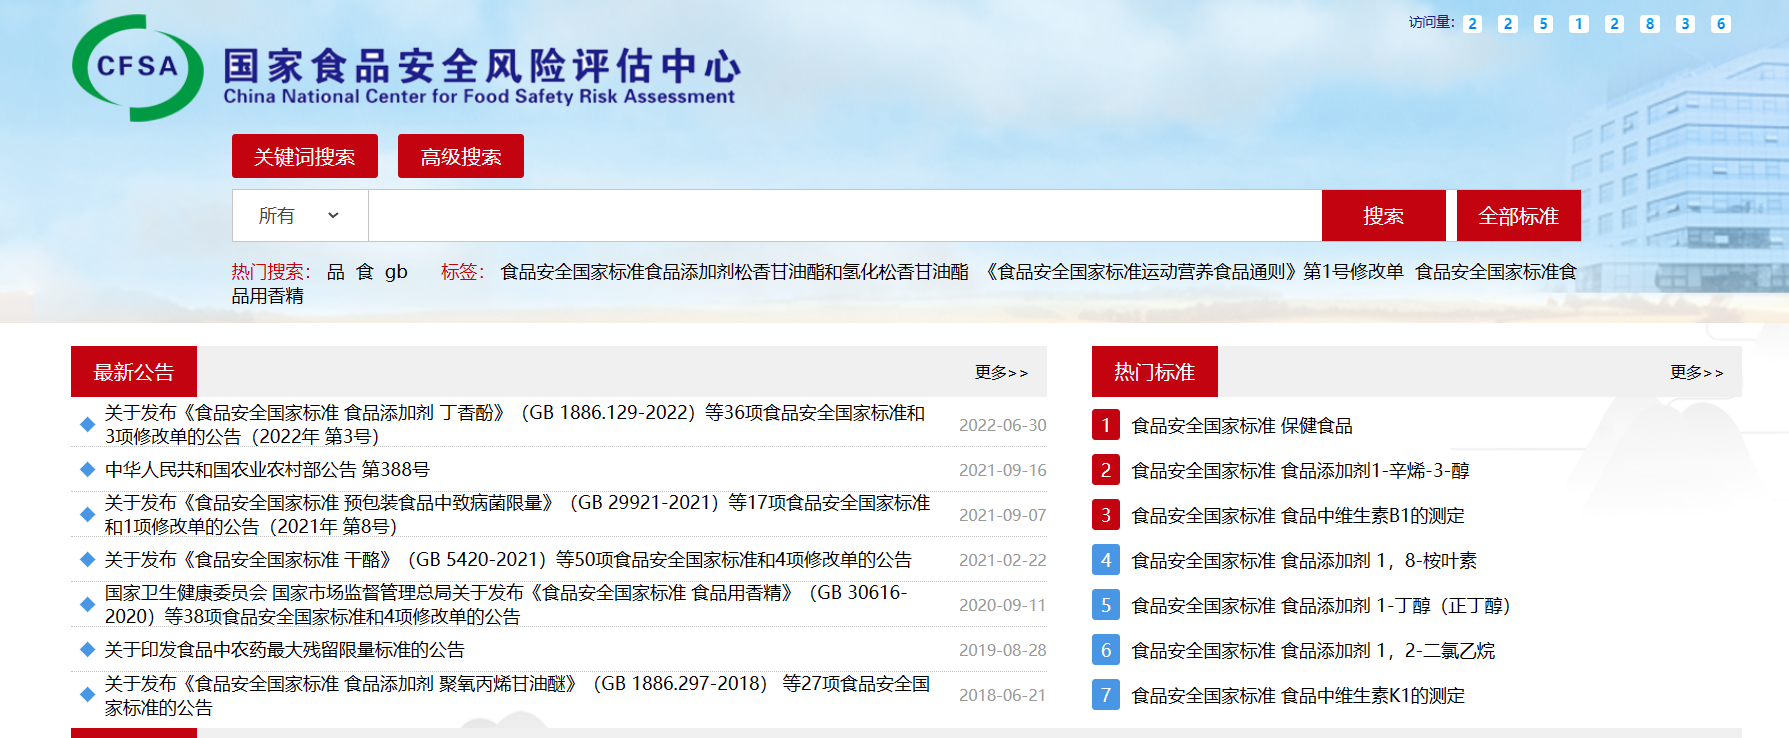Click the date 2021-02-22
Viewport: 1789px width, 738px height.
(x=1003, y=560)
